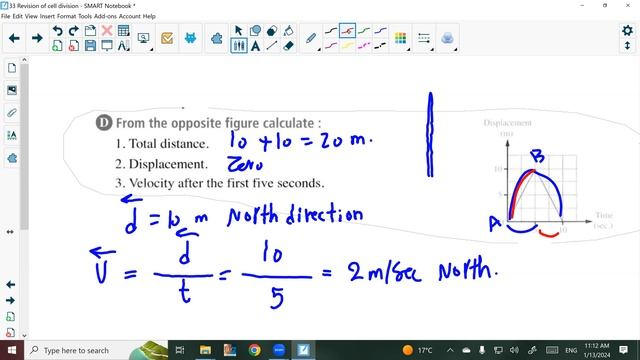Viewport: 640px width, 360px height.
Task: Click the blue monster activity icon
Action: (x=191, y=38)
